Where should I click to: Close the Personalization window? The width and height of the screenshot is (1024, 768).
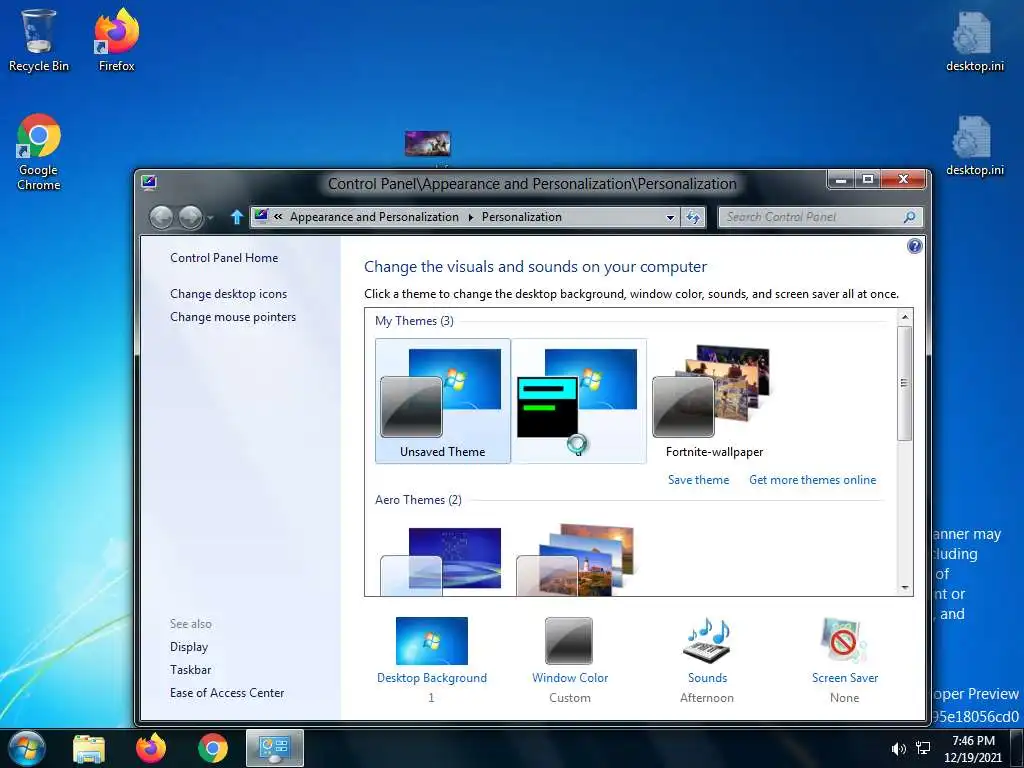click(x=903, y=180)
